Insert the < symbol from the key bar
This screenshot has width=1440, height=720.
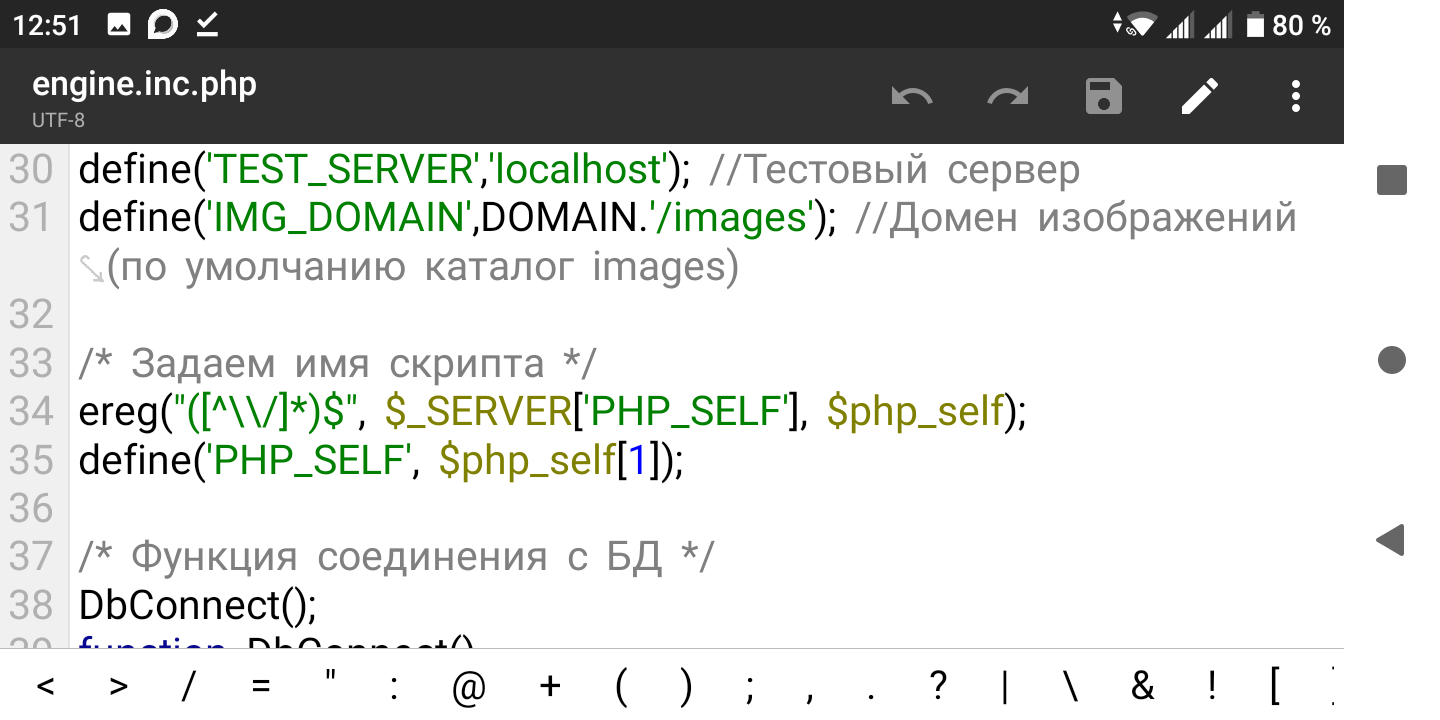coord(45,686)
